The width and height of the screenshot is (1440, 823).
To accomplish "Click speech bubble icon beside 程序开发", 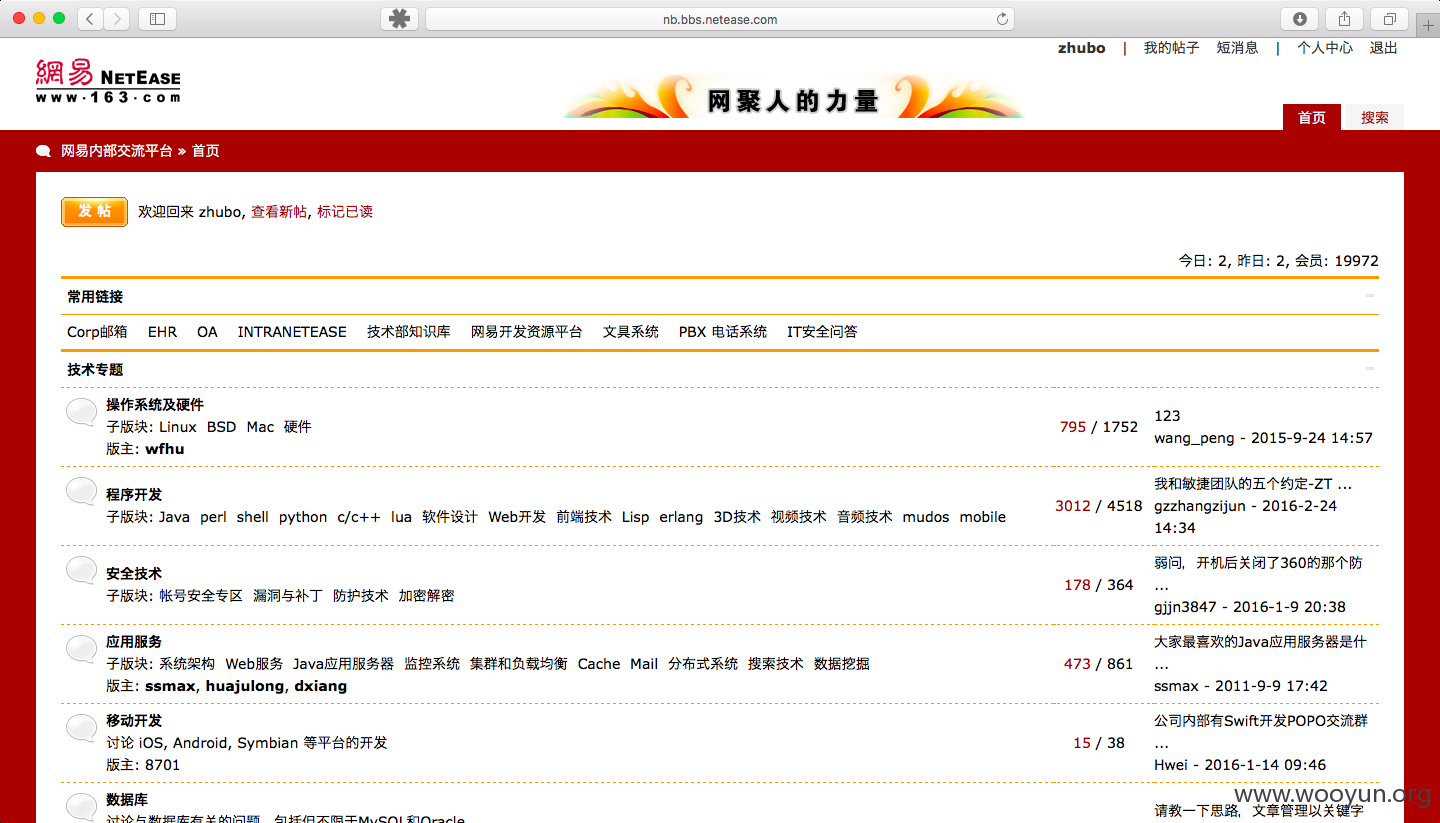I will tap(82, 491).
